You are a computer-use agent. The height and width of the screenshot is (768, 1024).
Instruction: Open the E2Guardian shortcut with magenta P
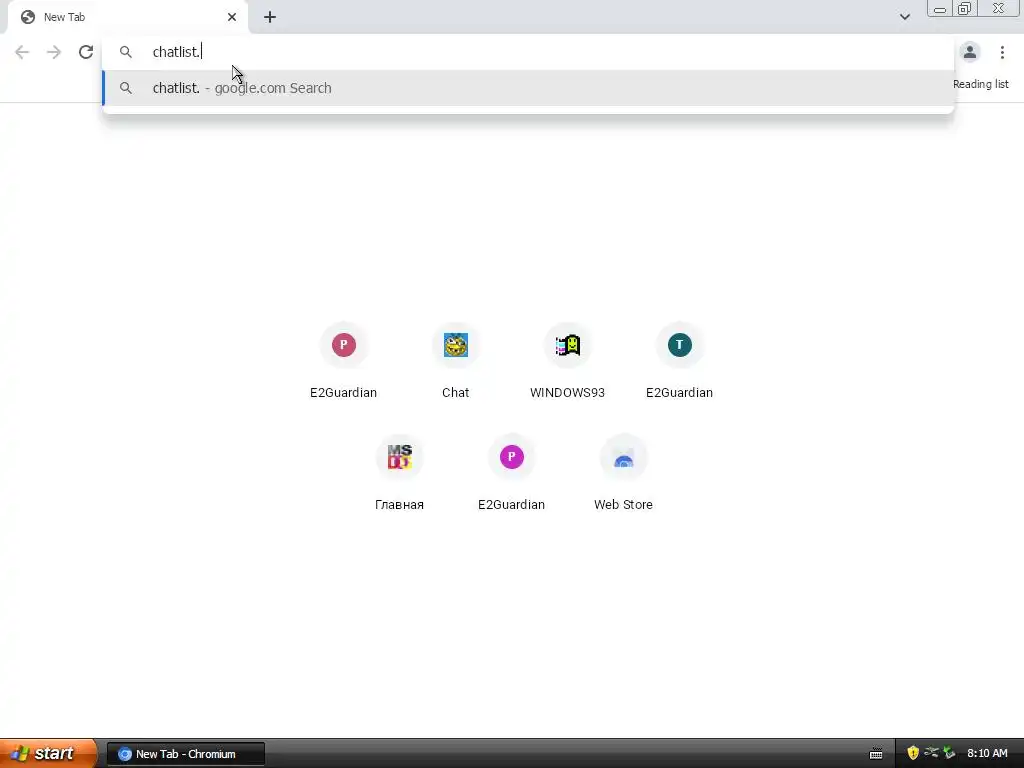[x=511, y=473]
